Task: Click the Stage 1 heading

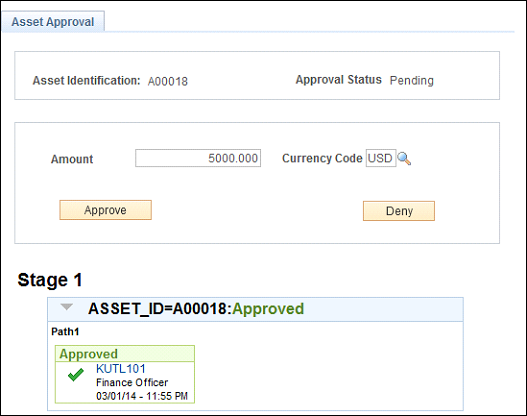Action: click(x=50, y=280)
